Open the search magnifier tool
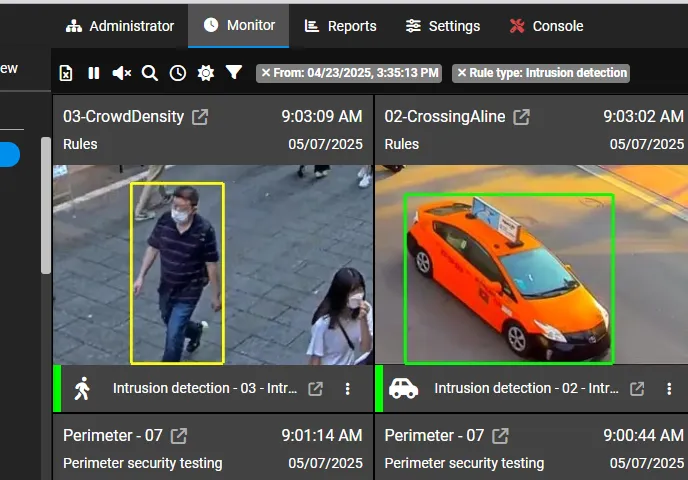The image size is (688, 480). coord(150,73)
